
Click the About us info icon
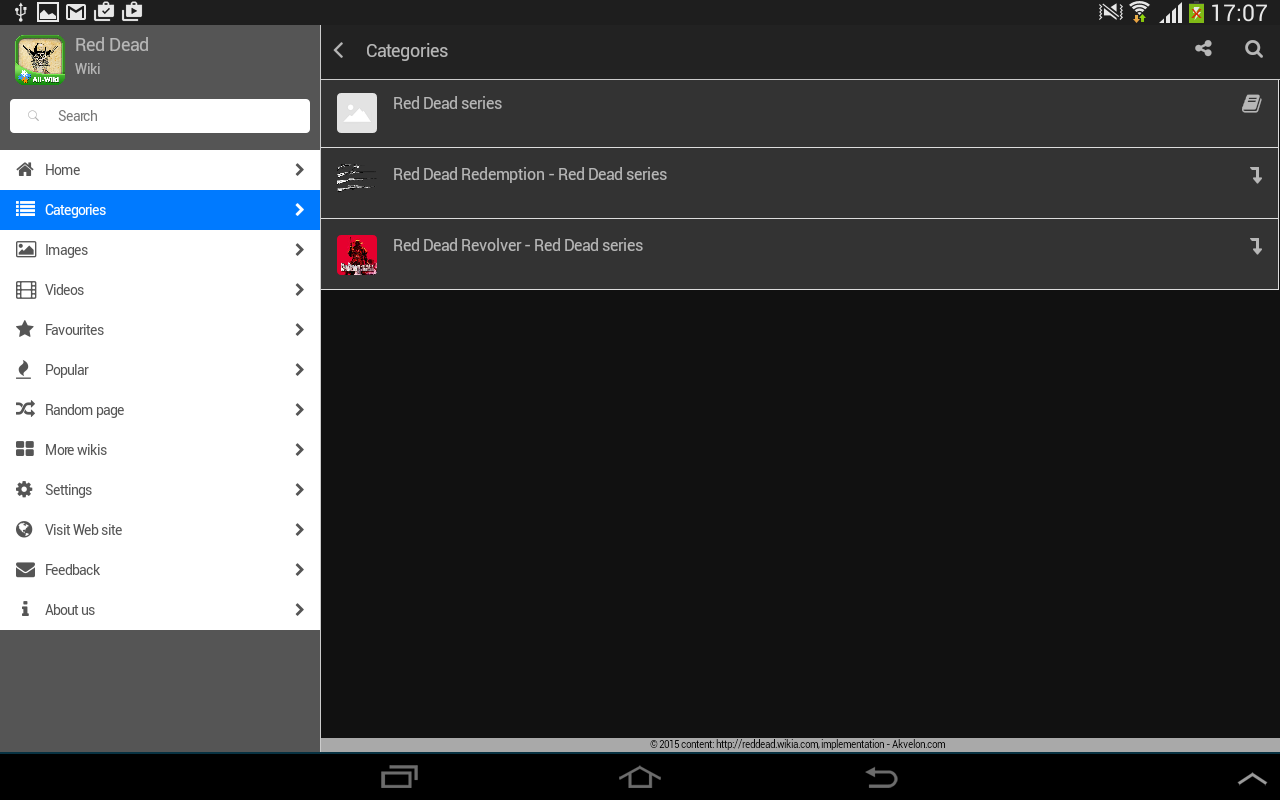tap(25, 609)
